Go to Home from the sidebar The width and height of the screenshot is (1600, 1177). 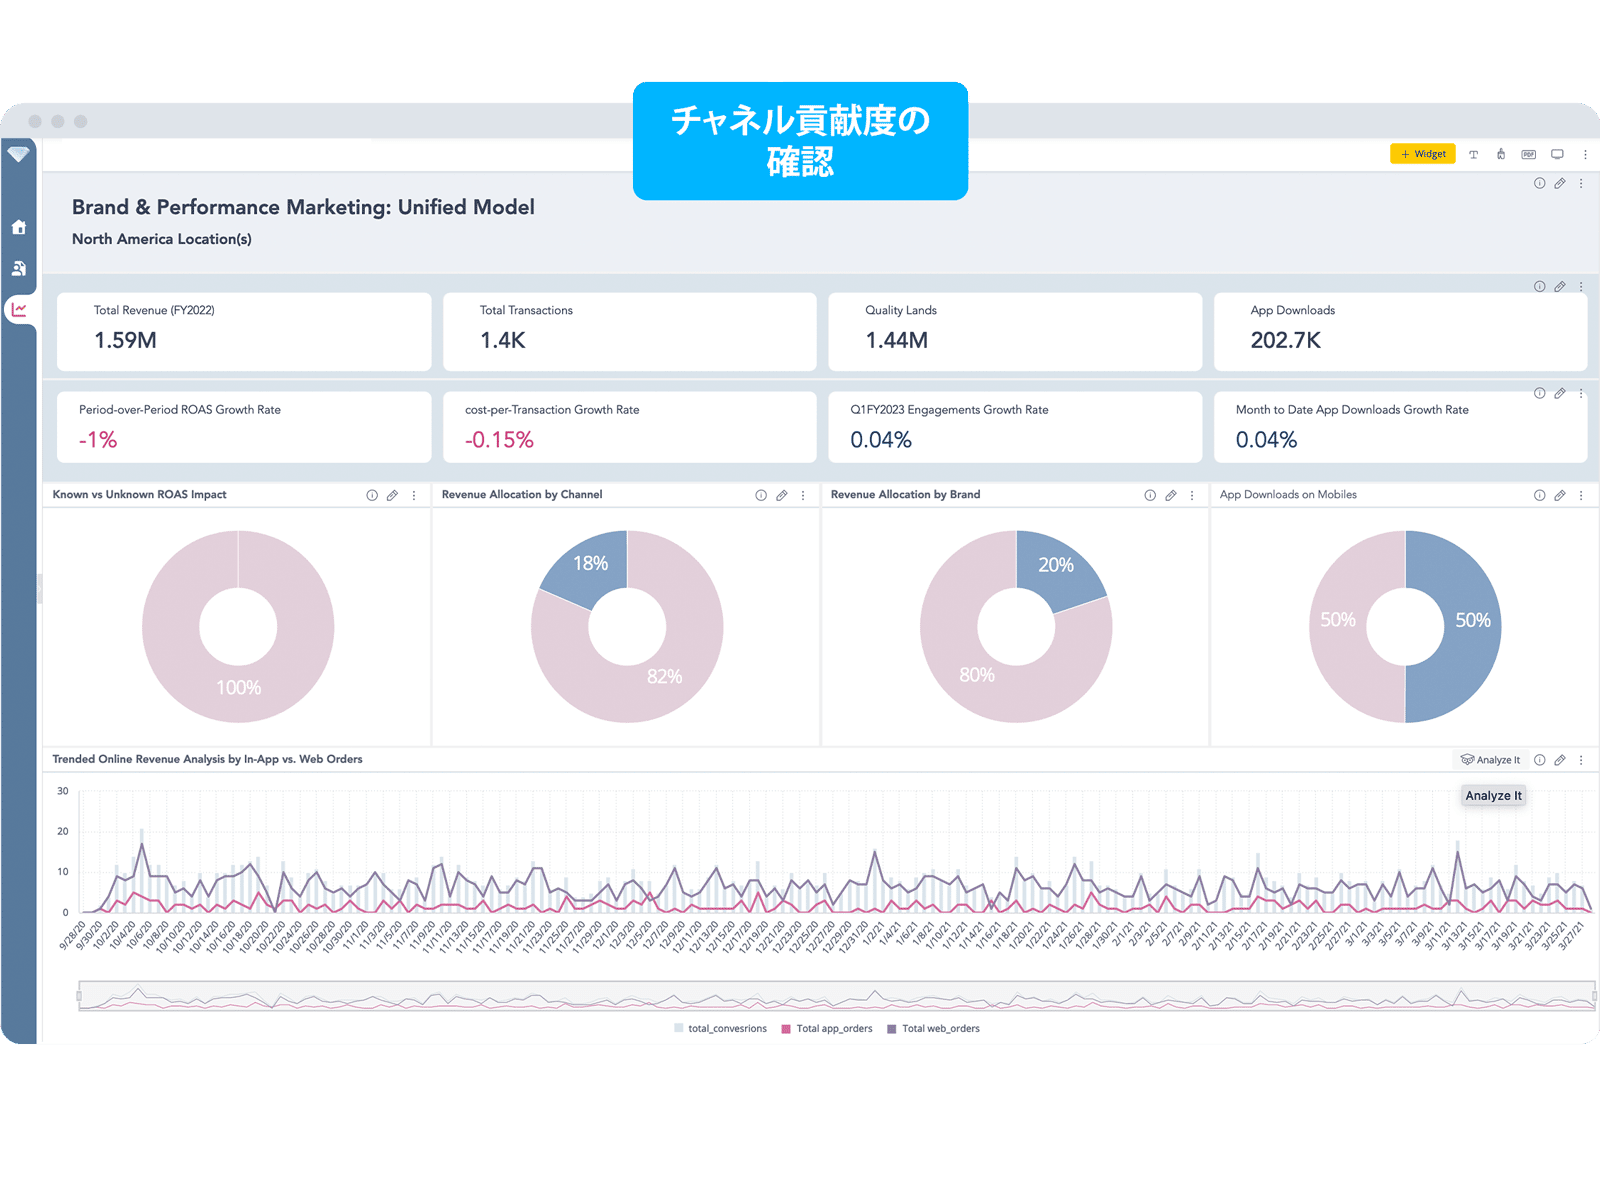point(19,227)
